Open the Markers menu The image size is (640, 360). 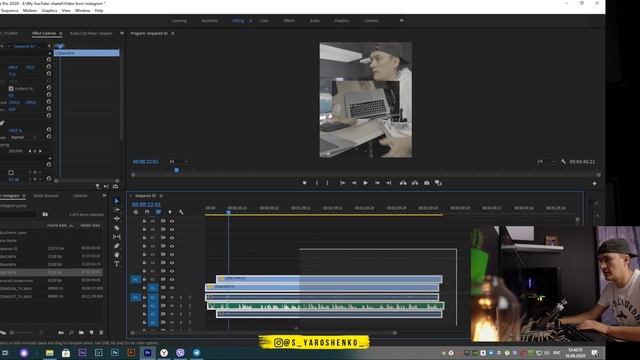click(30, 11)
